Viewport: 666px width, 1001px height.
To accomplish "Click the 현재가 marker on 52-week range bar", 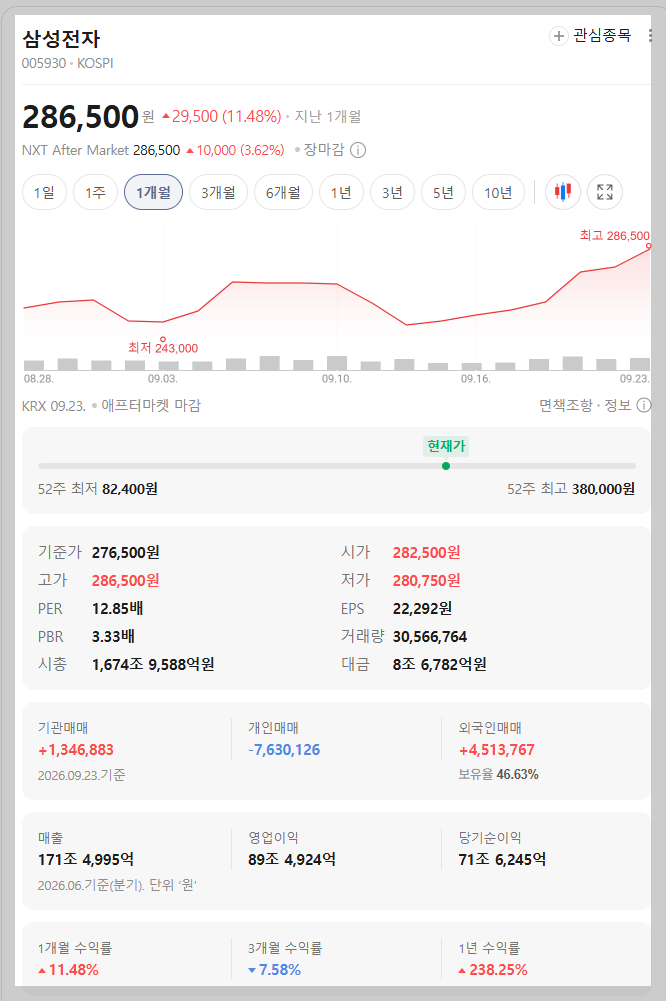I will point(446,466).
